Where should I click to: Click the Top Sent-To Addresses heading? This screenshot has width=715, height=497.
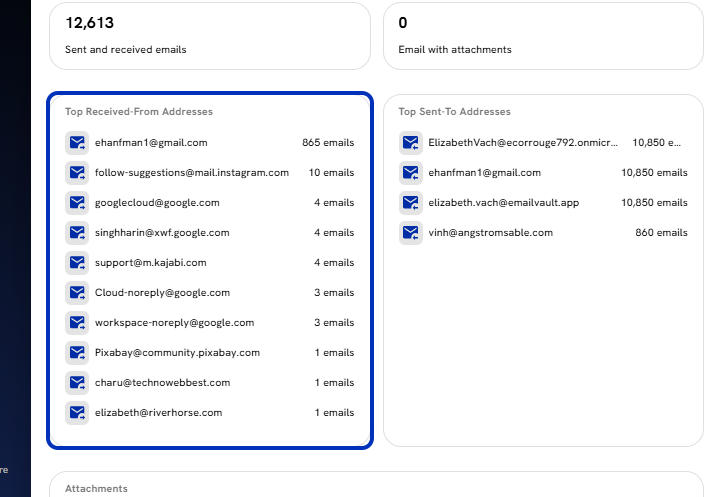(454, 112)
